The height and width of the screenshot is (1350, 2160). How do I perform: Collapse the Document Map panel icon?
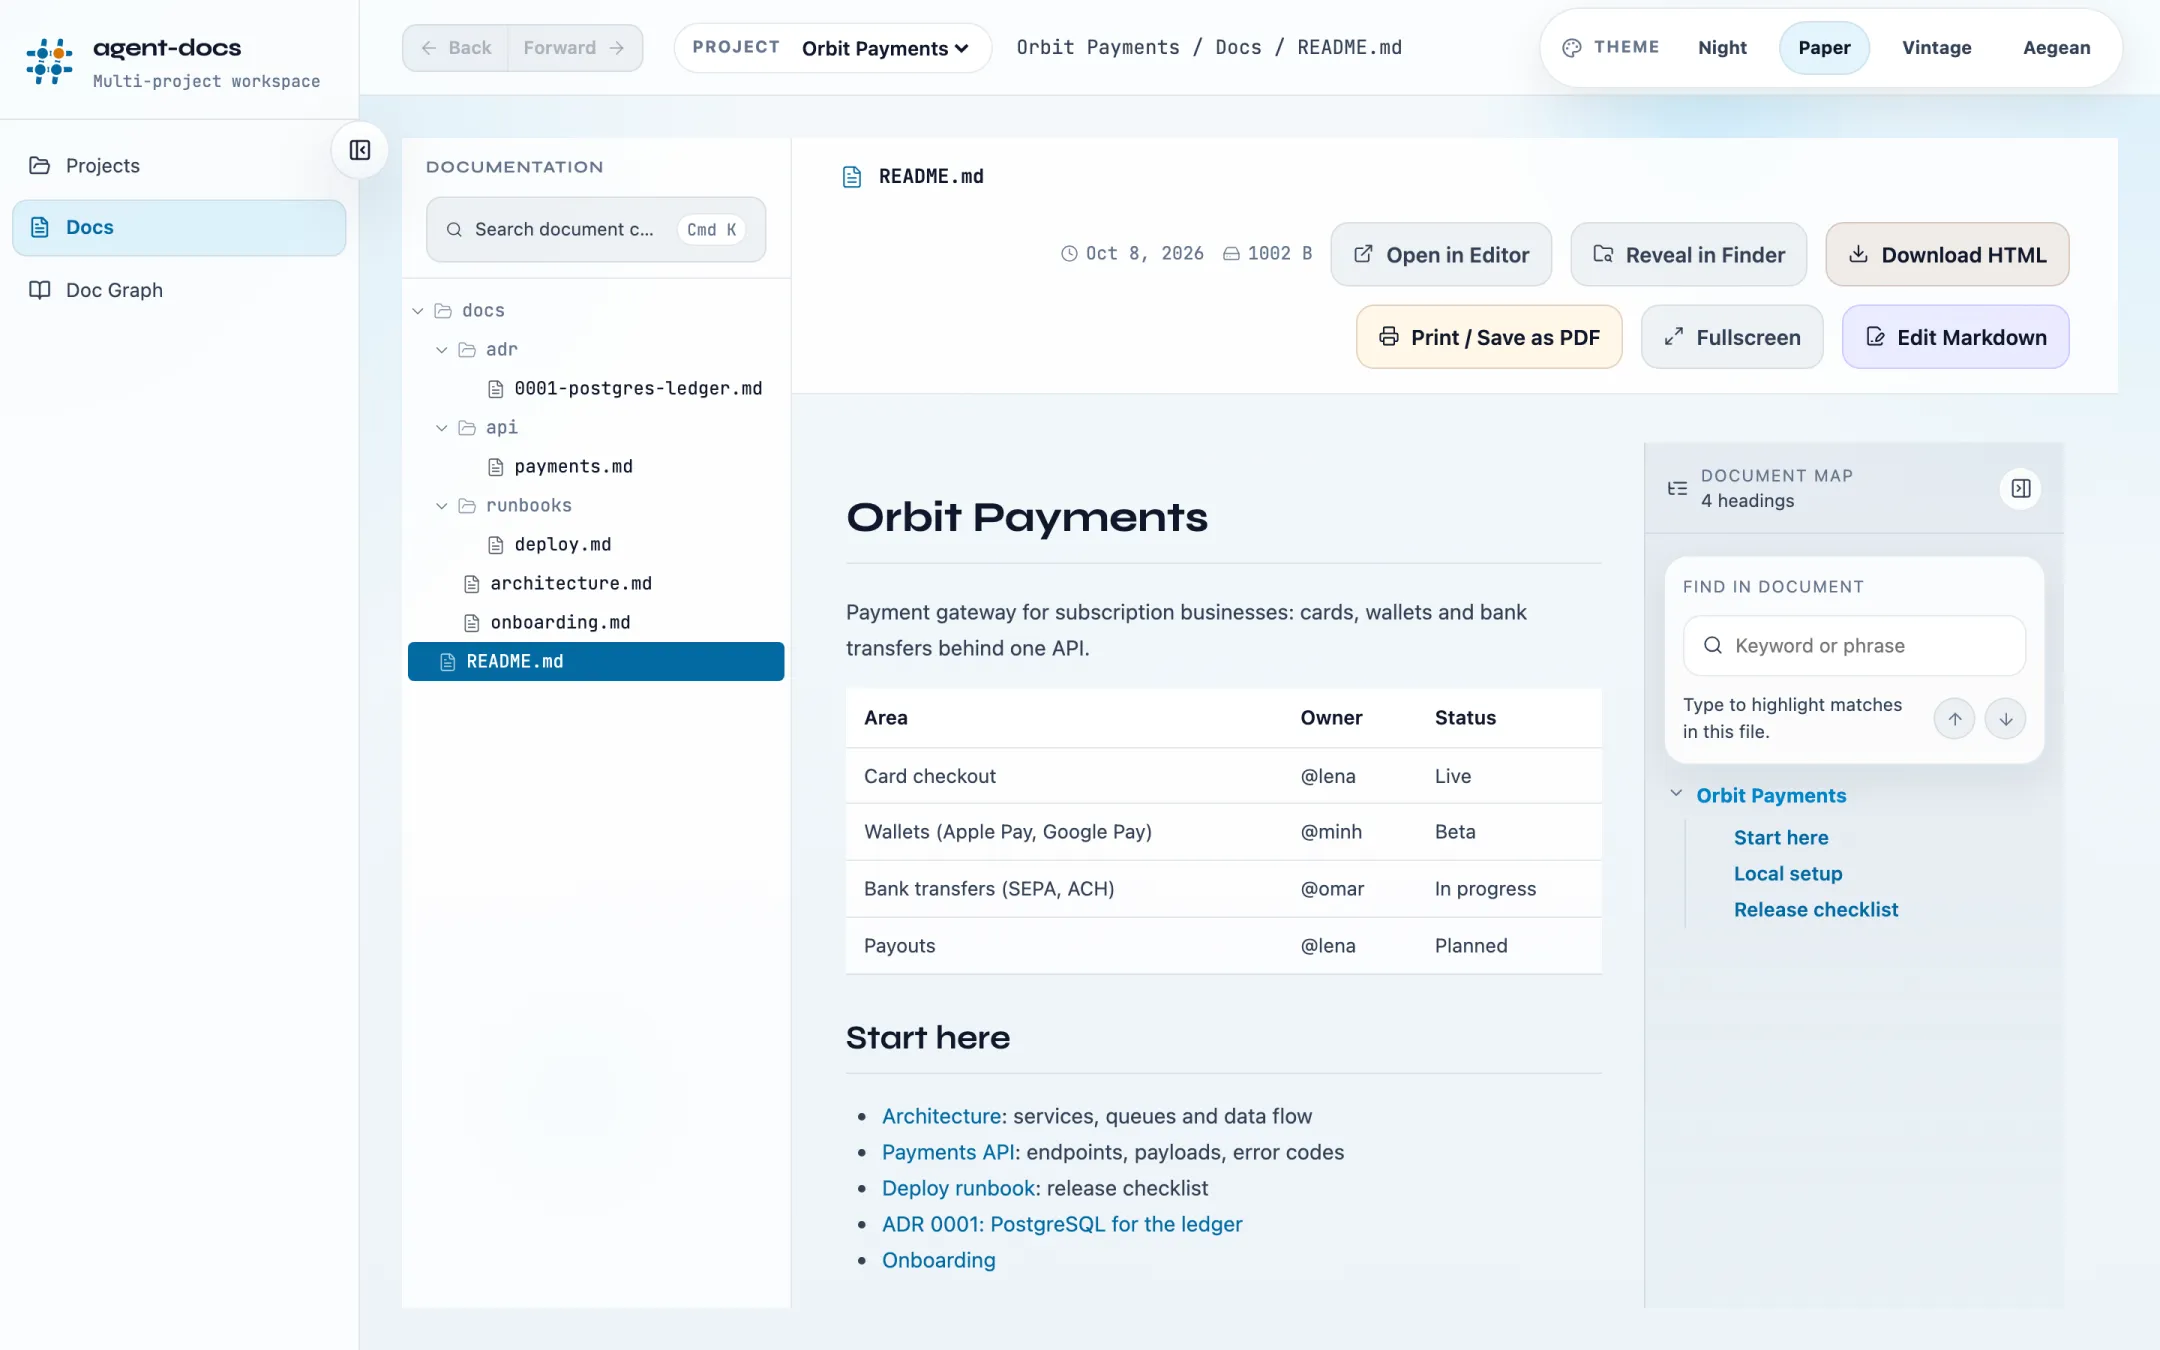[2021, 488]
